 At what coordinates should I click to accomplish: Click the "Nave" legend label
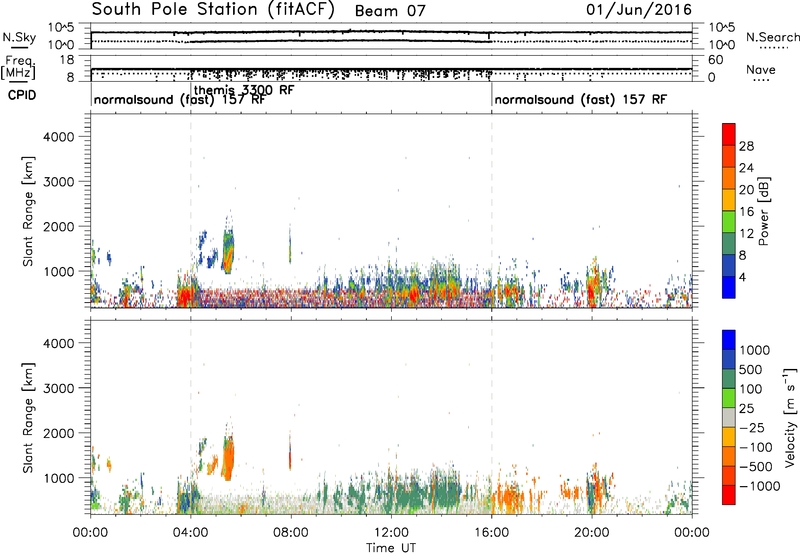click(761, 70)
